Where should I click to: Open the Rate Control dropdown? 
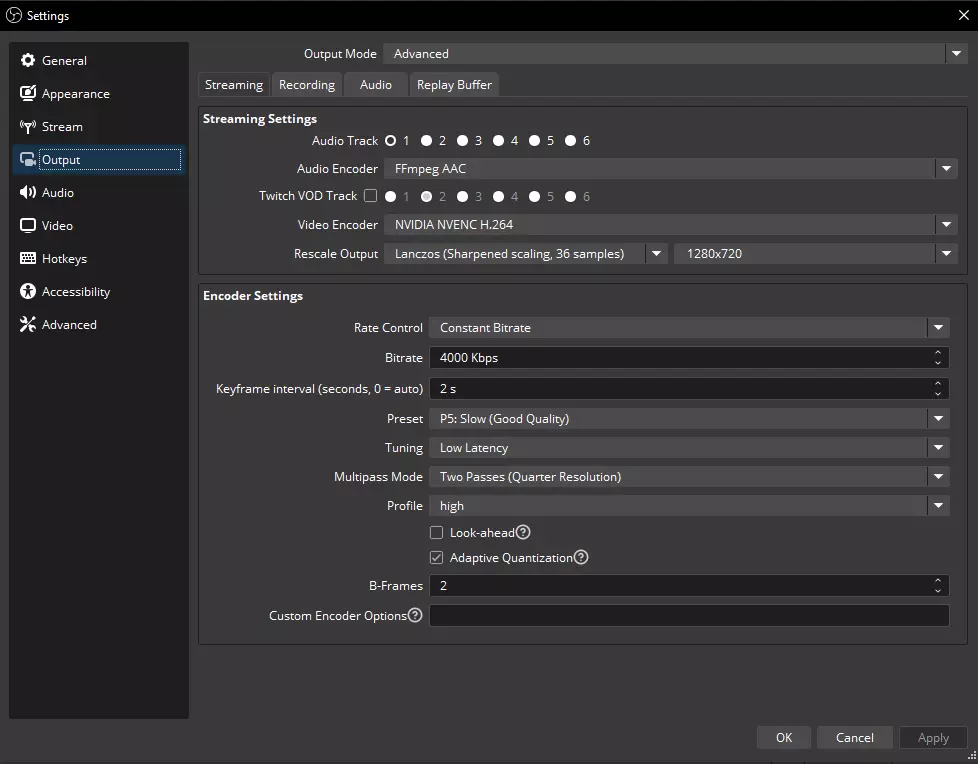coord(688,328)
